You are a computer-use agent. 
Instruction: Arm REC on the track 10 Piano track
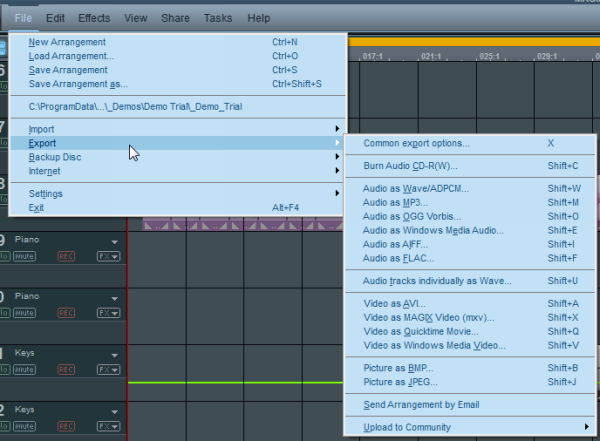tap(67, 313)
